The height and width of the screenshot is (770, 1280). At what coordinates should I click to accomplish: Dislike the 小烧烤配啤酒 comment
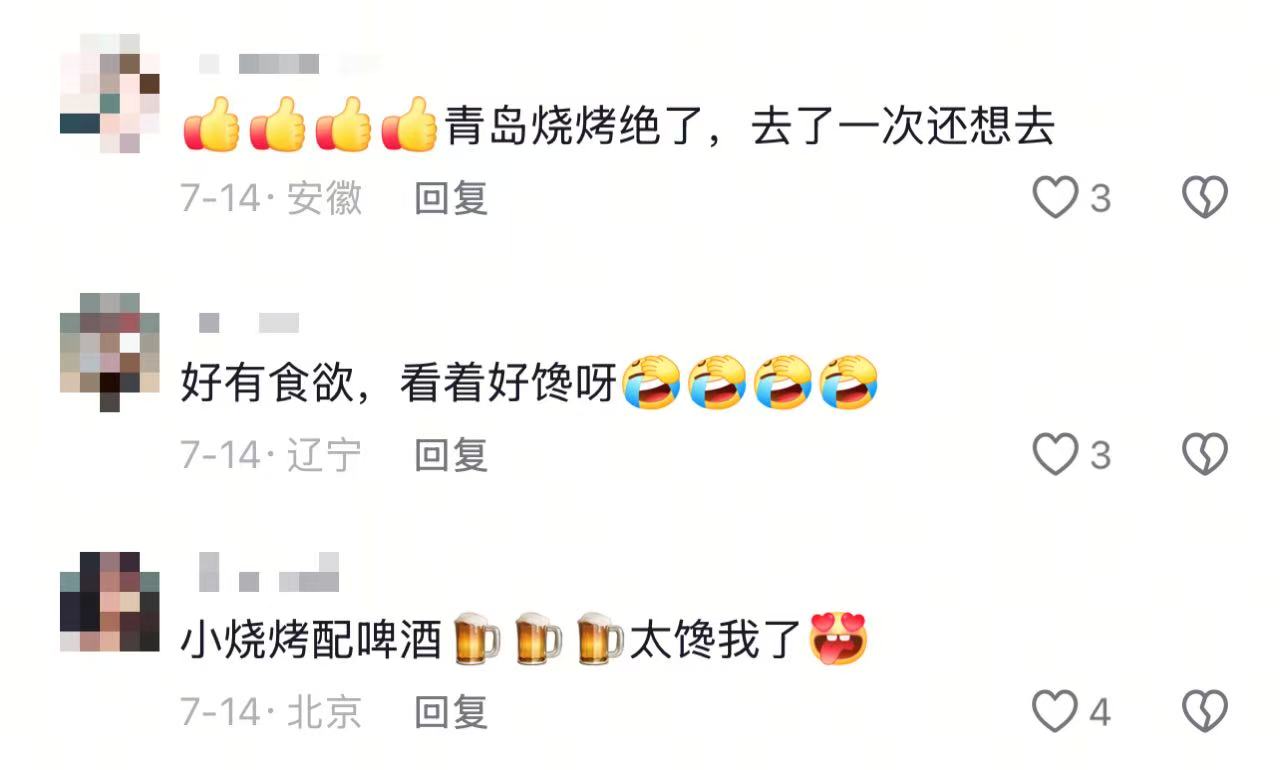click(x=1205, y=712)
